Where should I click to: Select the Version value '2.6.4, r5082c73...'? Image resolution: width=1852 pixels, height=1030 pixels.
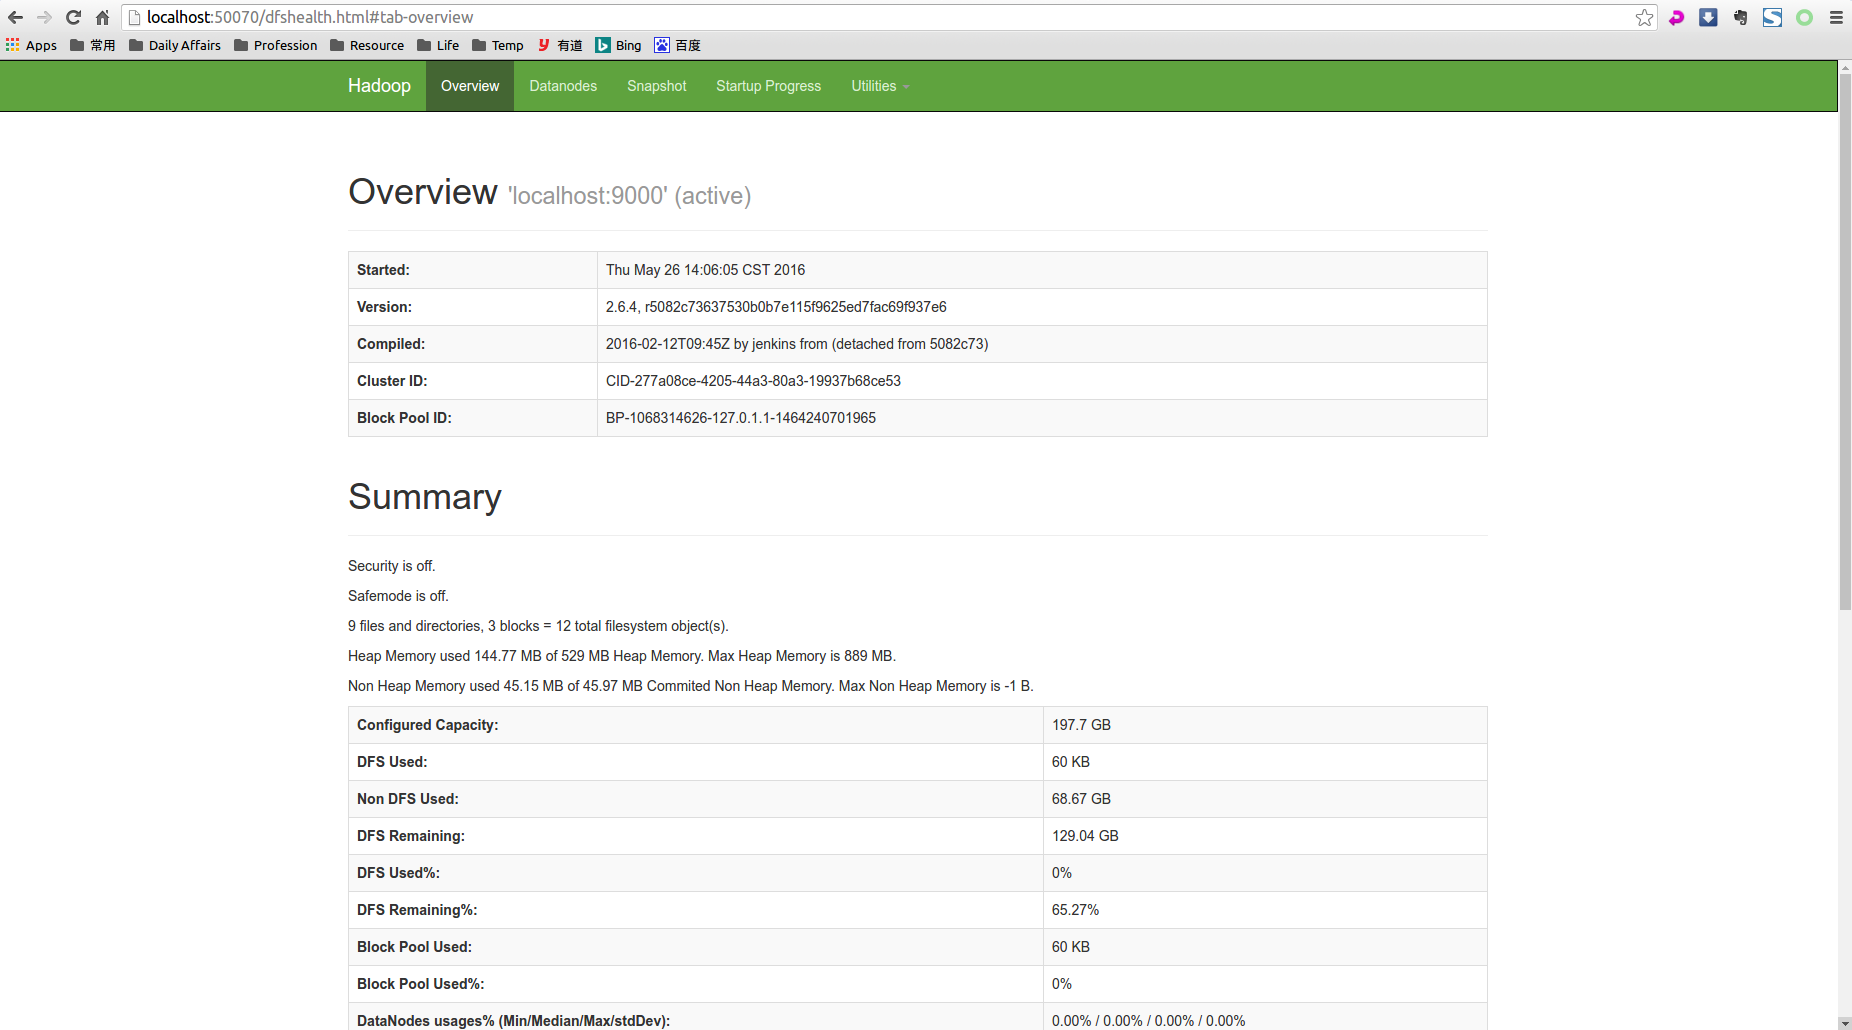pos(776,307)
